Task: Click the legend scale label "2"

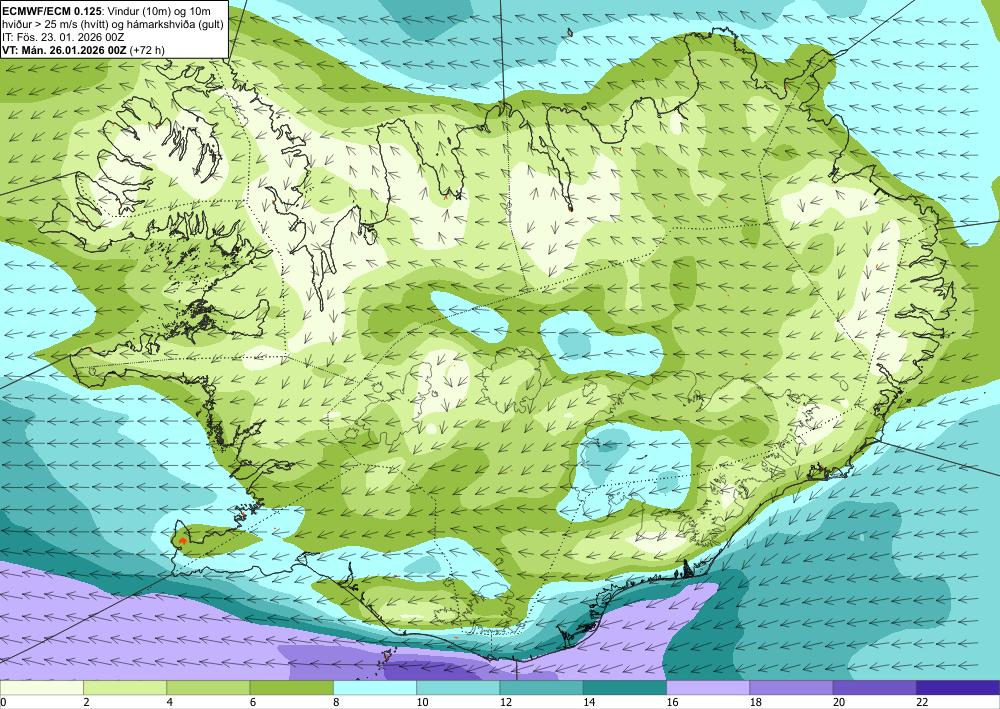Action: [x=86, y=702]
